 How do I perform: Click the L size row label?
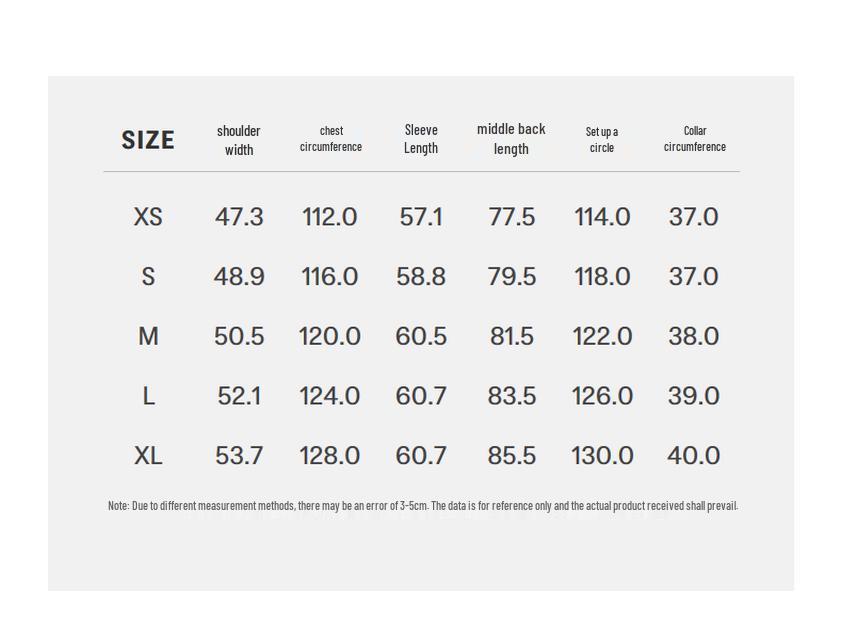[148, 396]
